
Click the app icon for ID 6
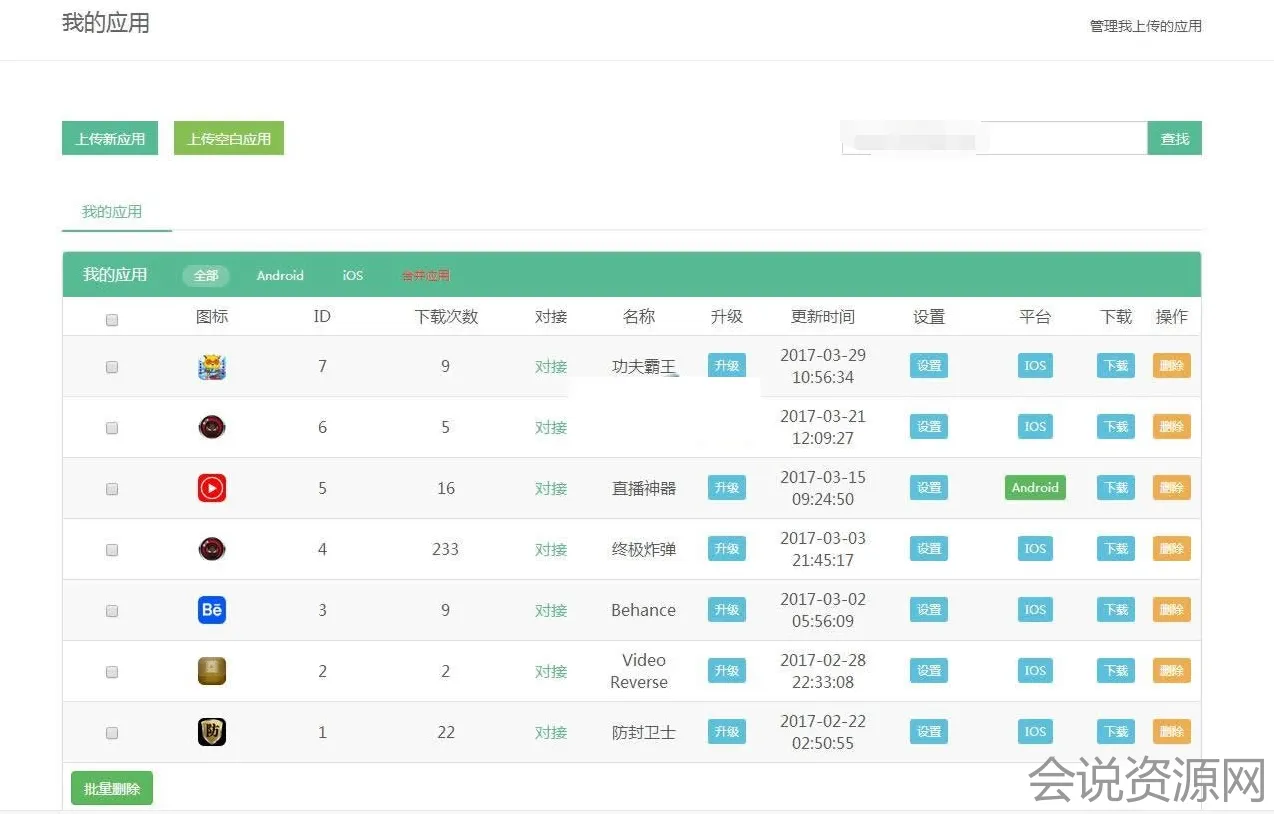tap(212, 427)
